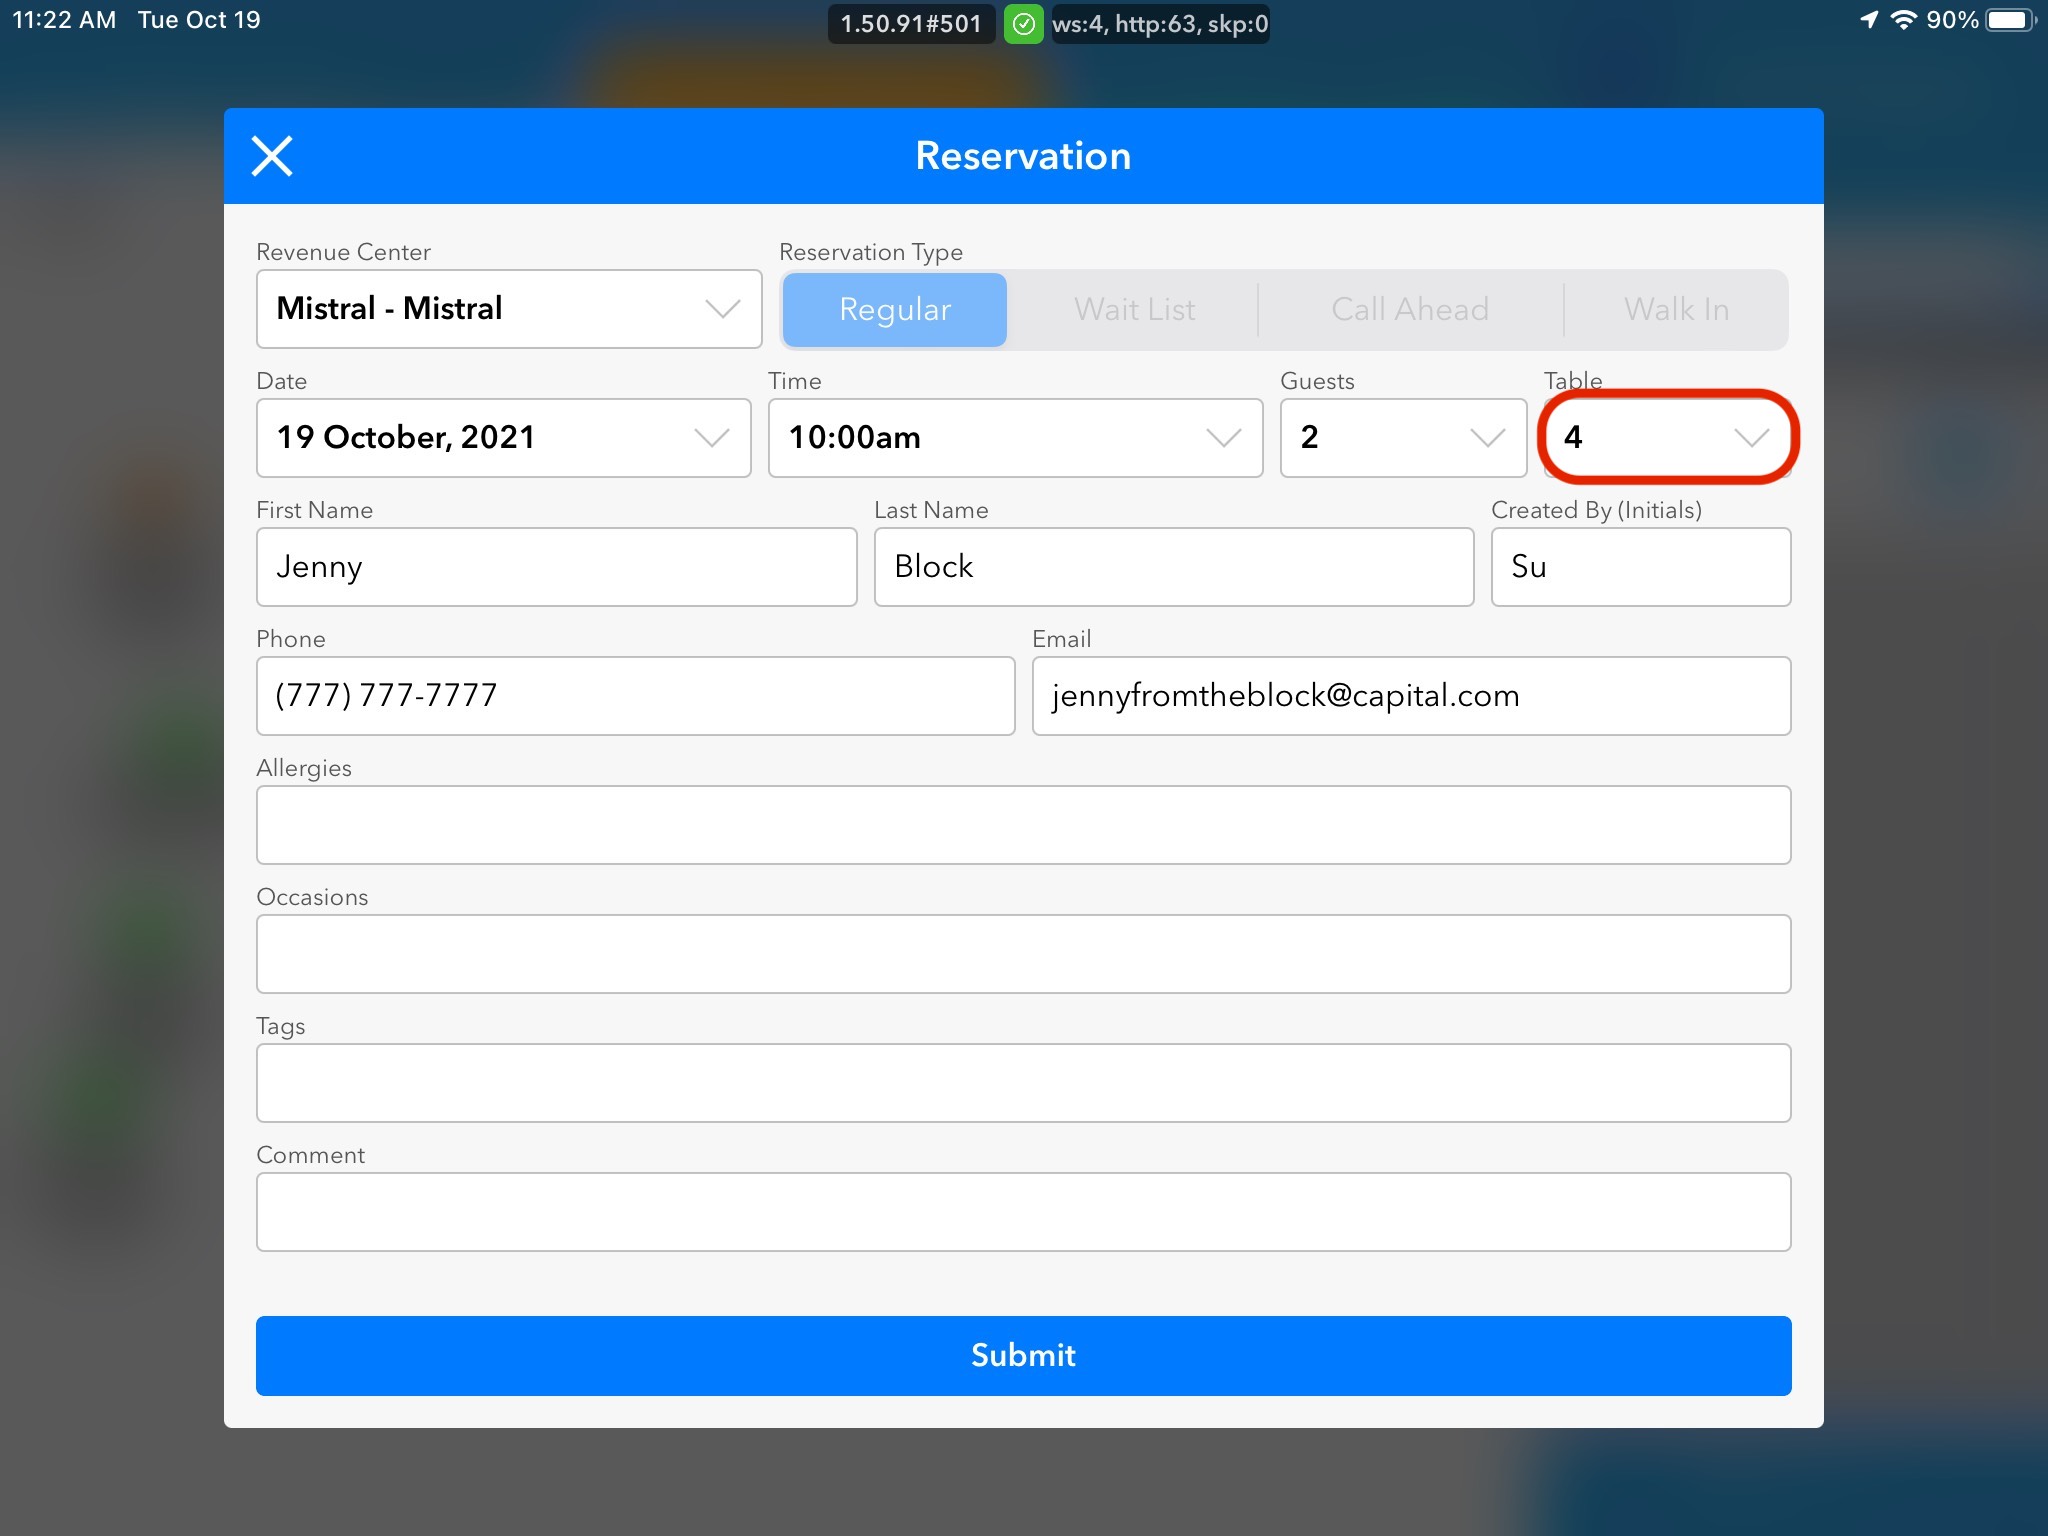Tap the Wi-Fi icon in status bar
This screenshot has width=2048, height=1536.
pos(1904,20)
